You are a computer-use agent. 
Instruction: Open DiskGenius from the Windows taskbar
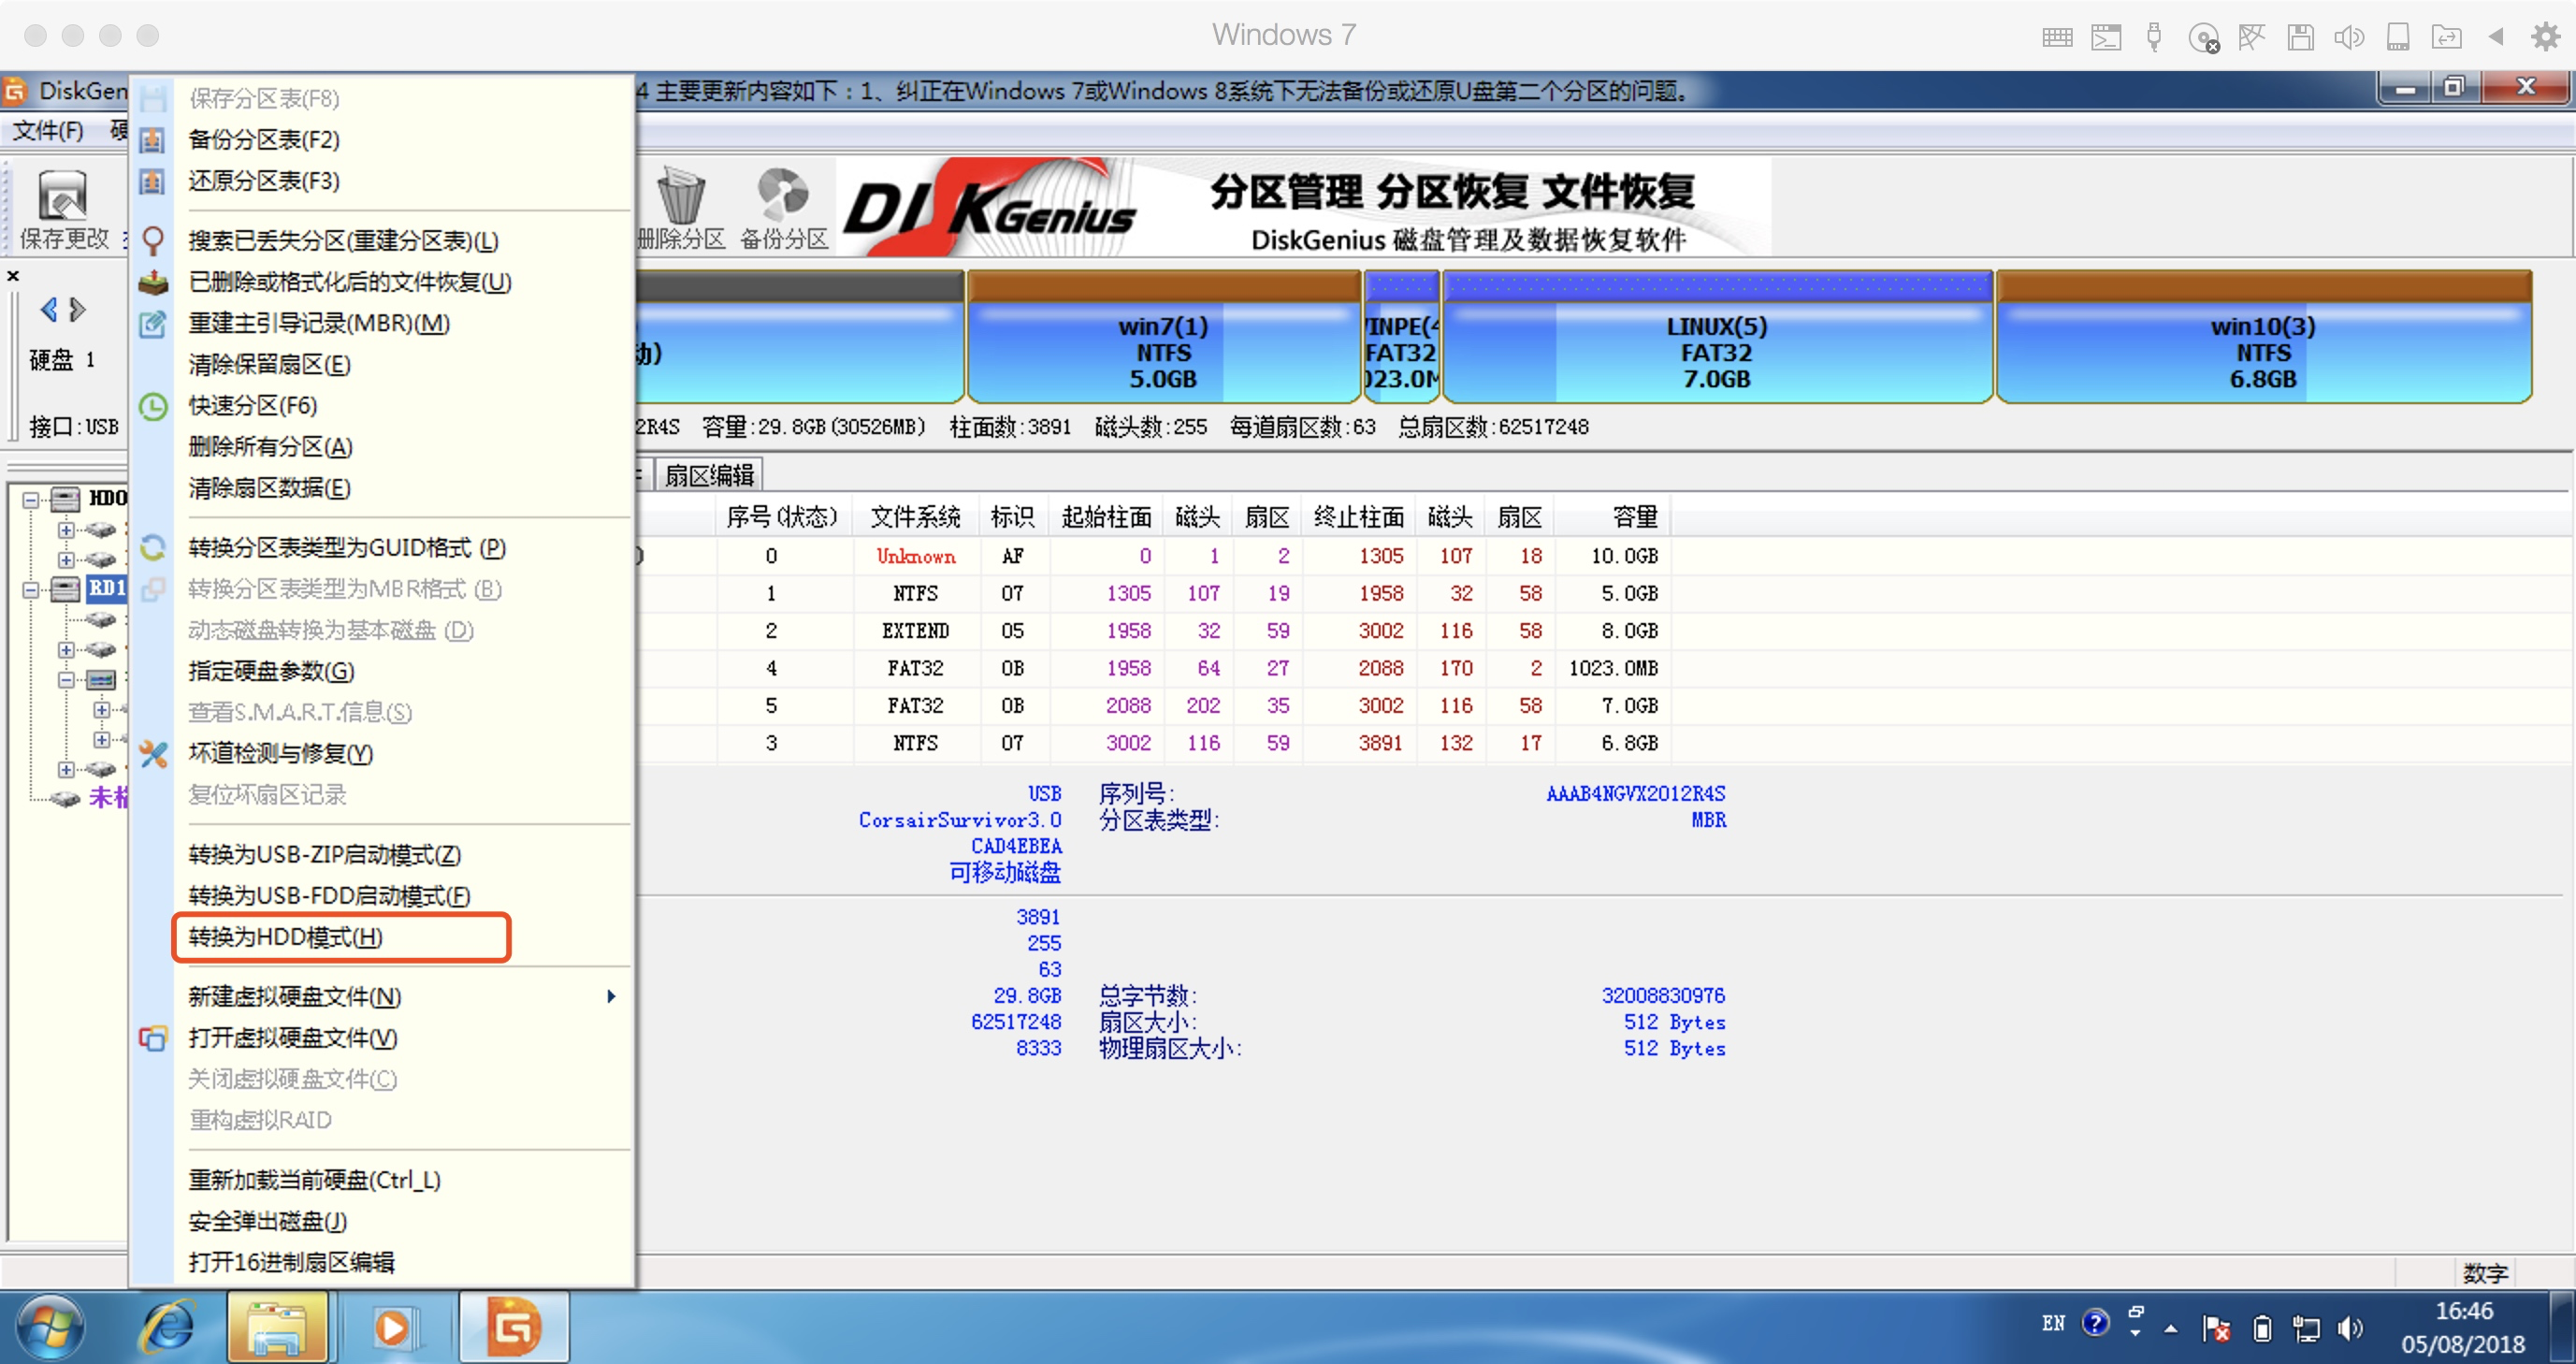pyautogui.click(x=514, y=1327)
